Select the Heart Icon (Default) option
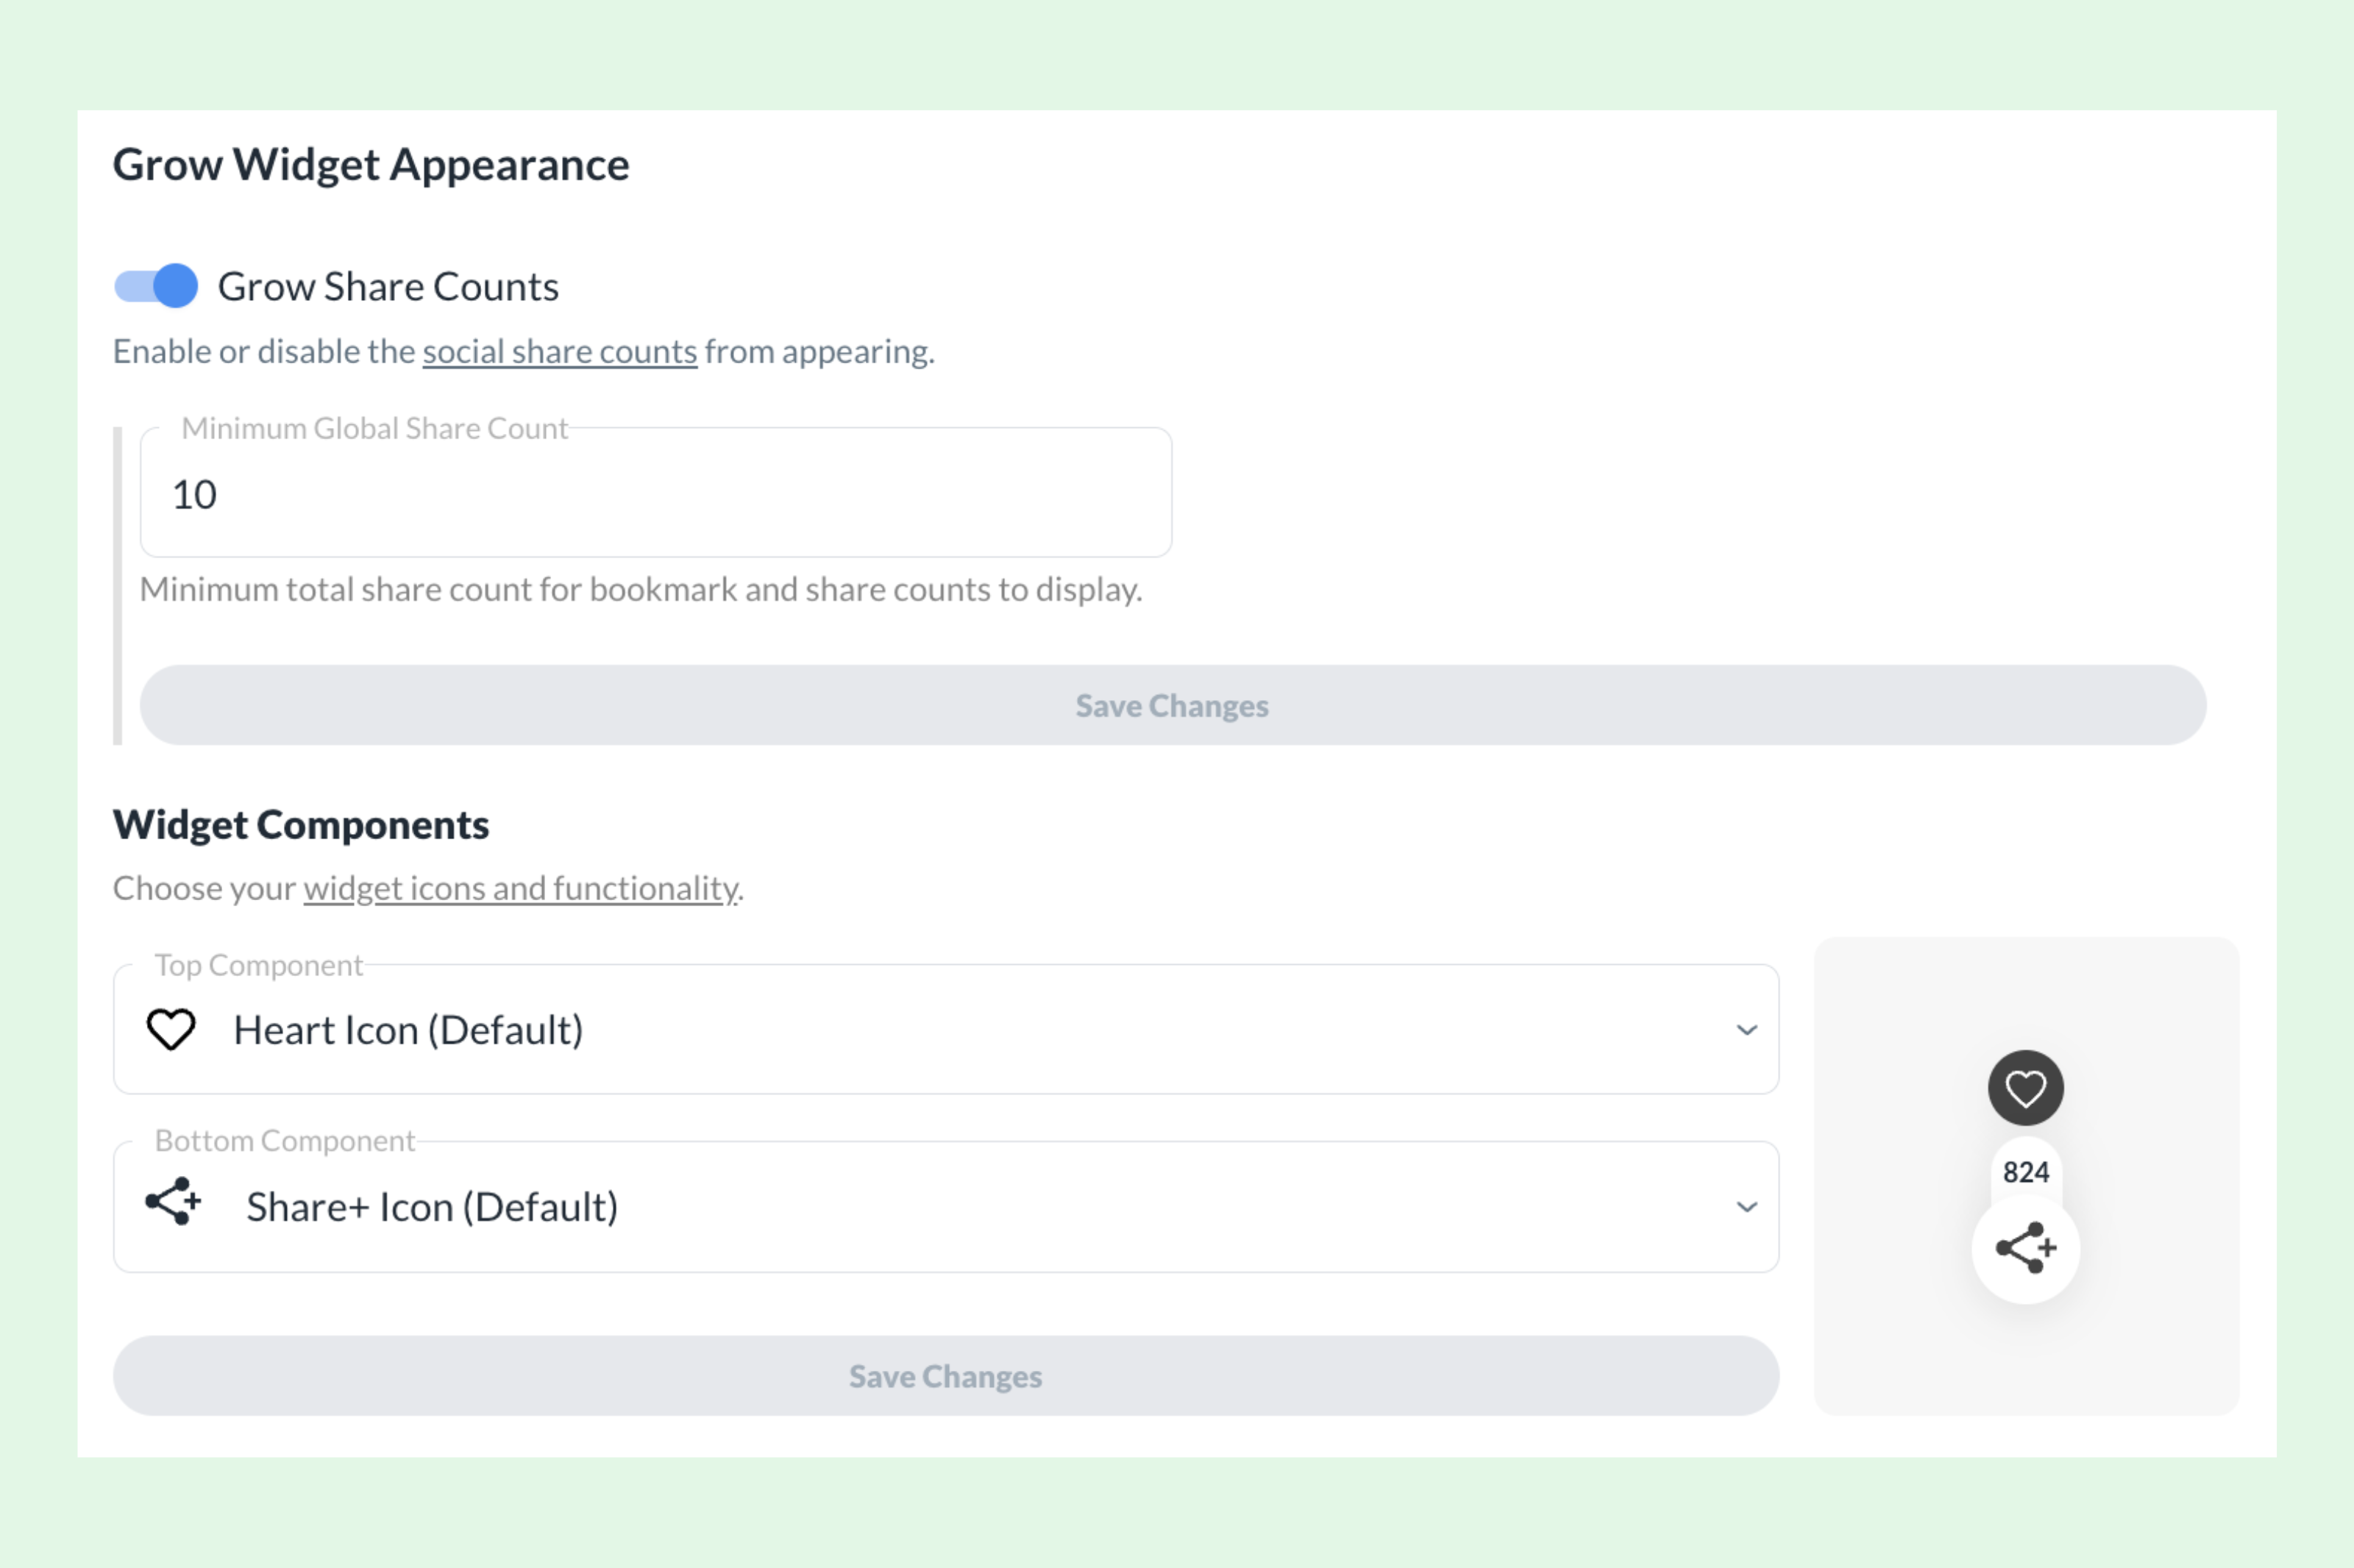The width and height of the screenshot is (2354, 1568). pos(409,1029)
